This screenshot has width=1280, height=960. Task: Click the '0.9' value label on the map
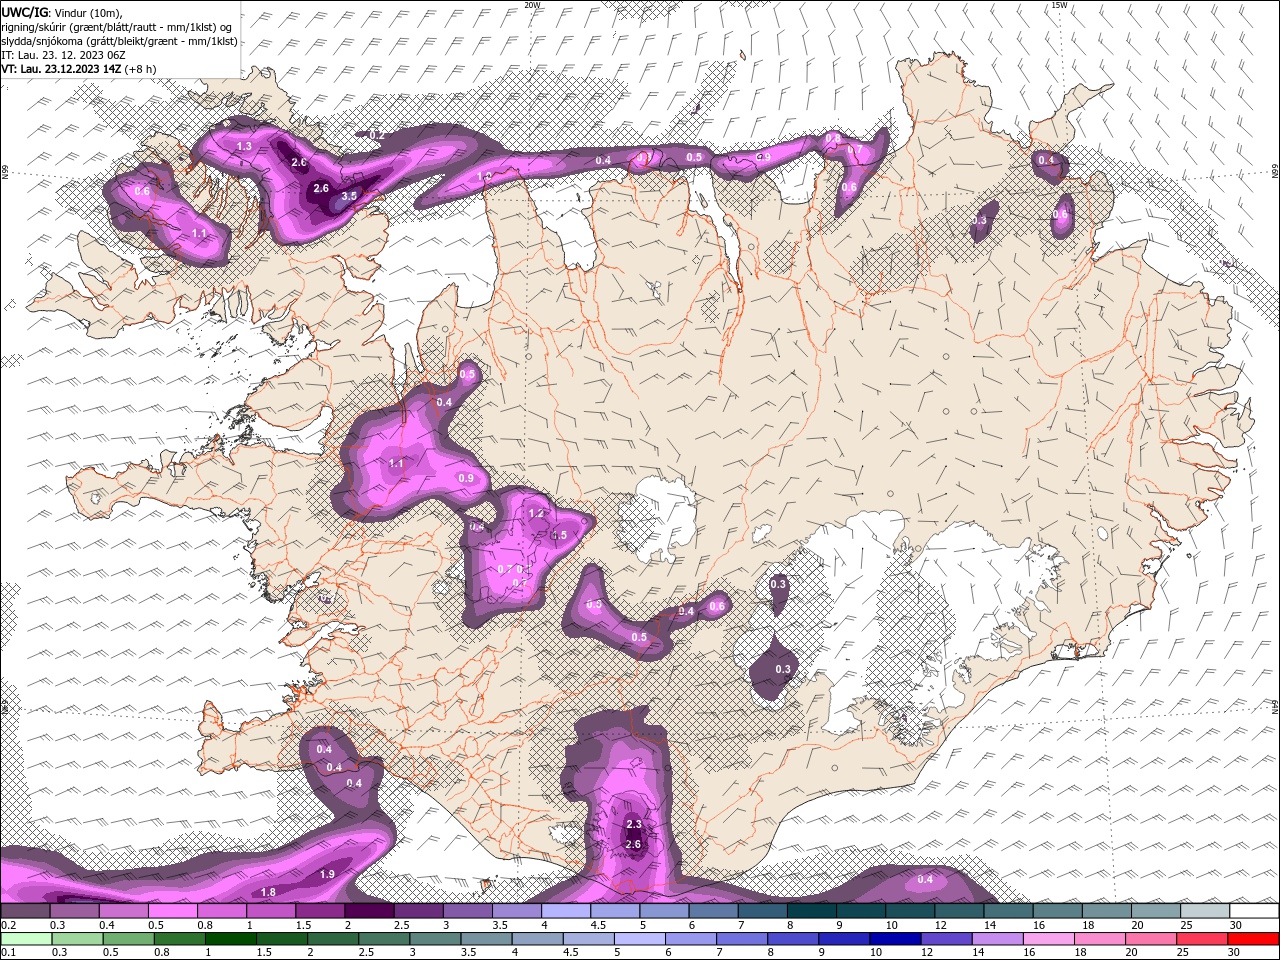[466, 478]
